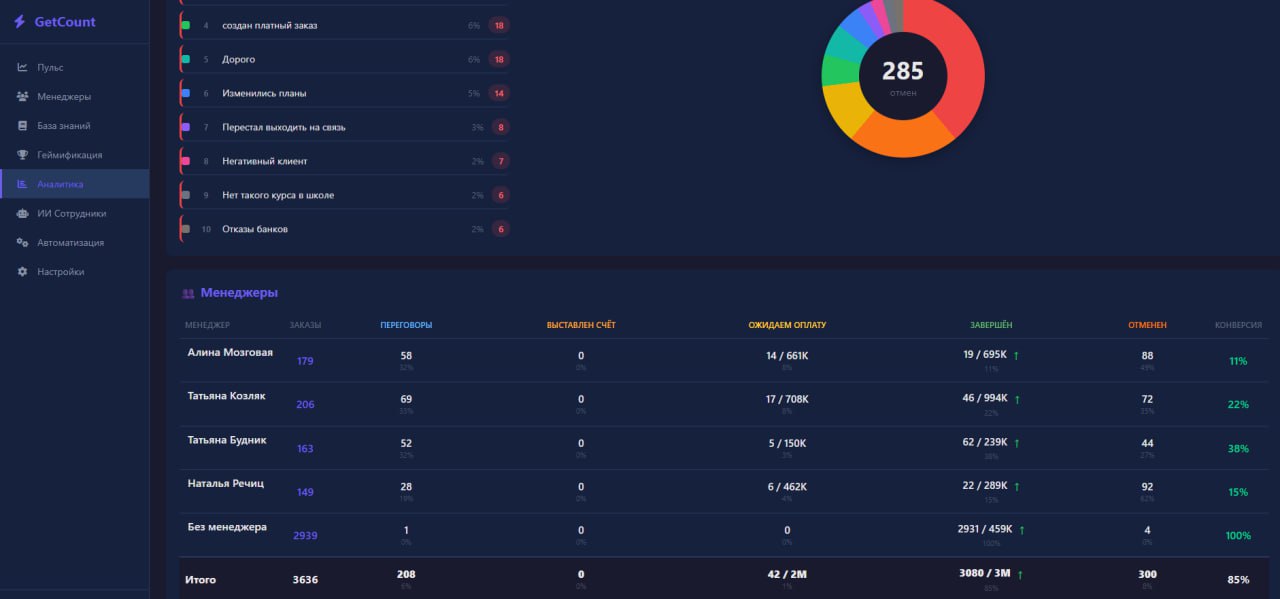Open the 2939 orders of Без менеджера
Viewport: 1280px width, 599px height.
pyautogui.click(x=305, y=536)
